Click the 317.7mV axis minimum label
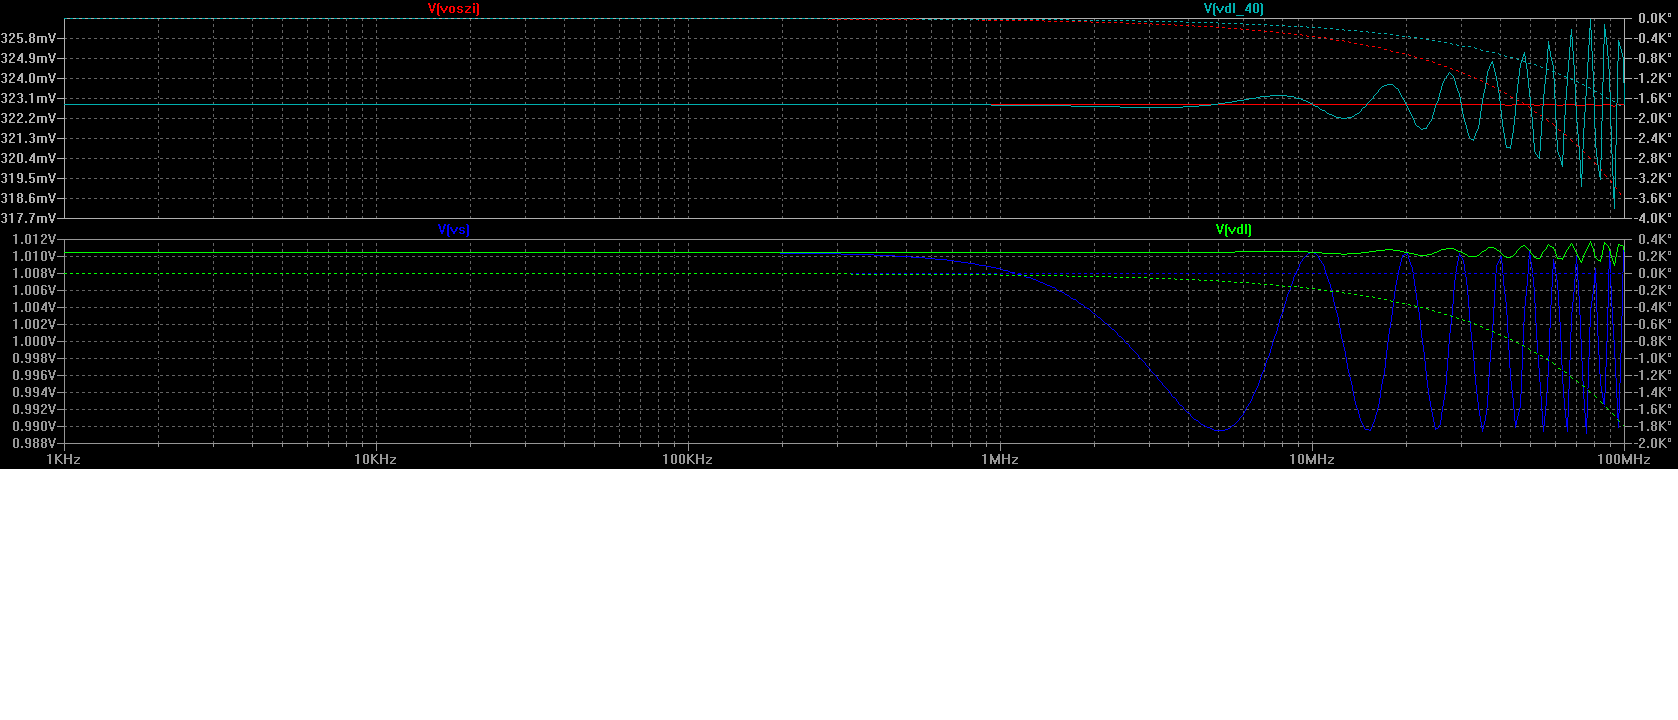 28,218
